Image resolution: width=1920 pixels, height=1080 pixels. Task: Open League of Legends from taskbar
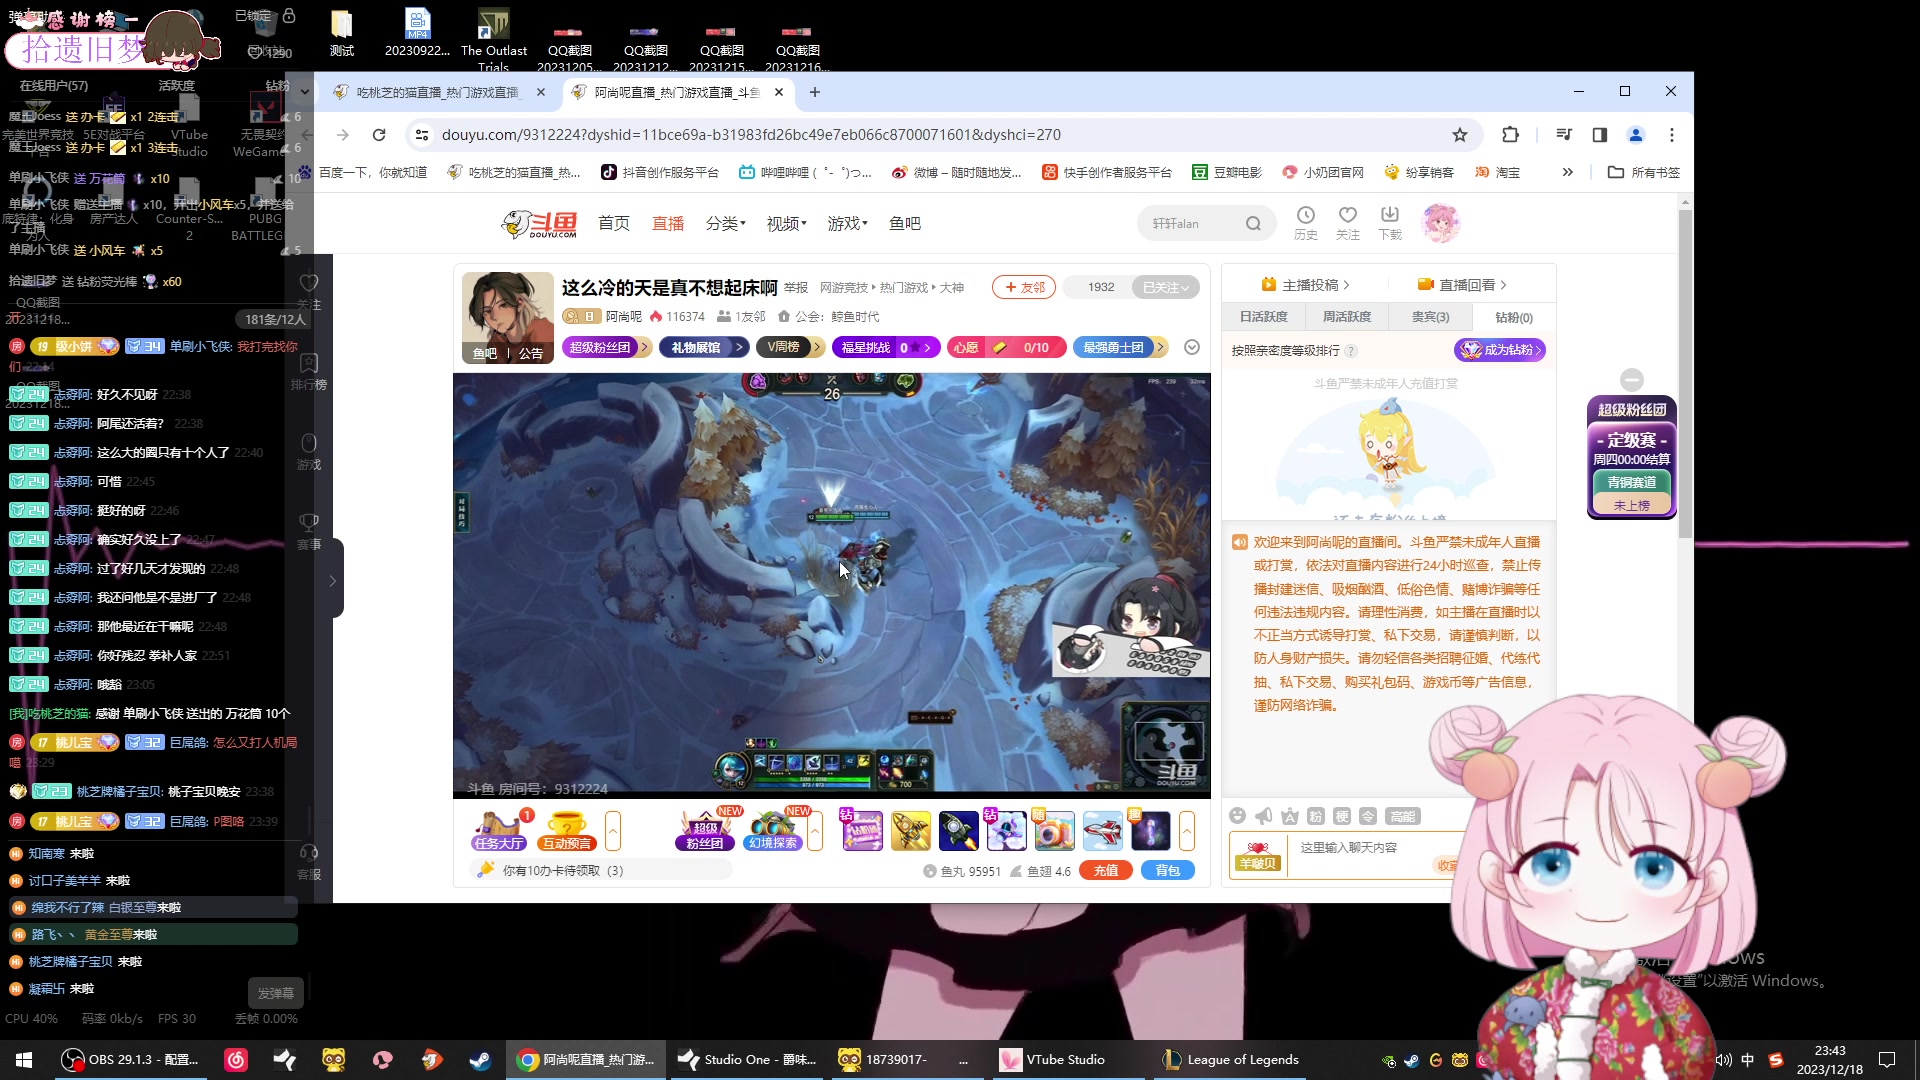pos(1232,1060)
